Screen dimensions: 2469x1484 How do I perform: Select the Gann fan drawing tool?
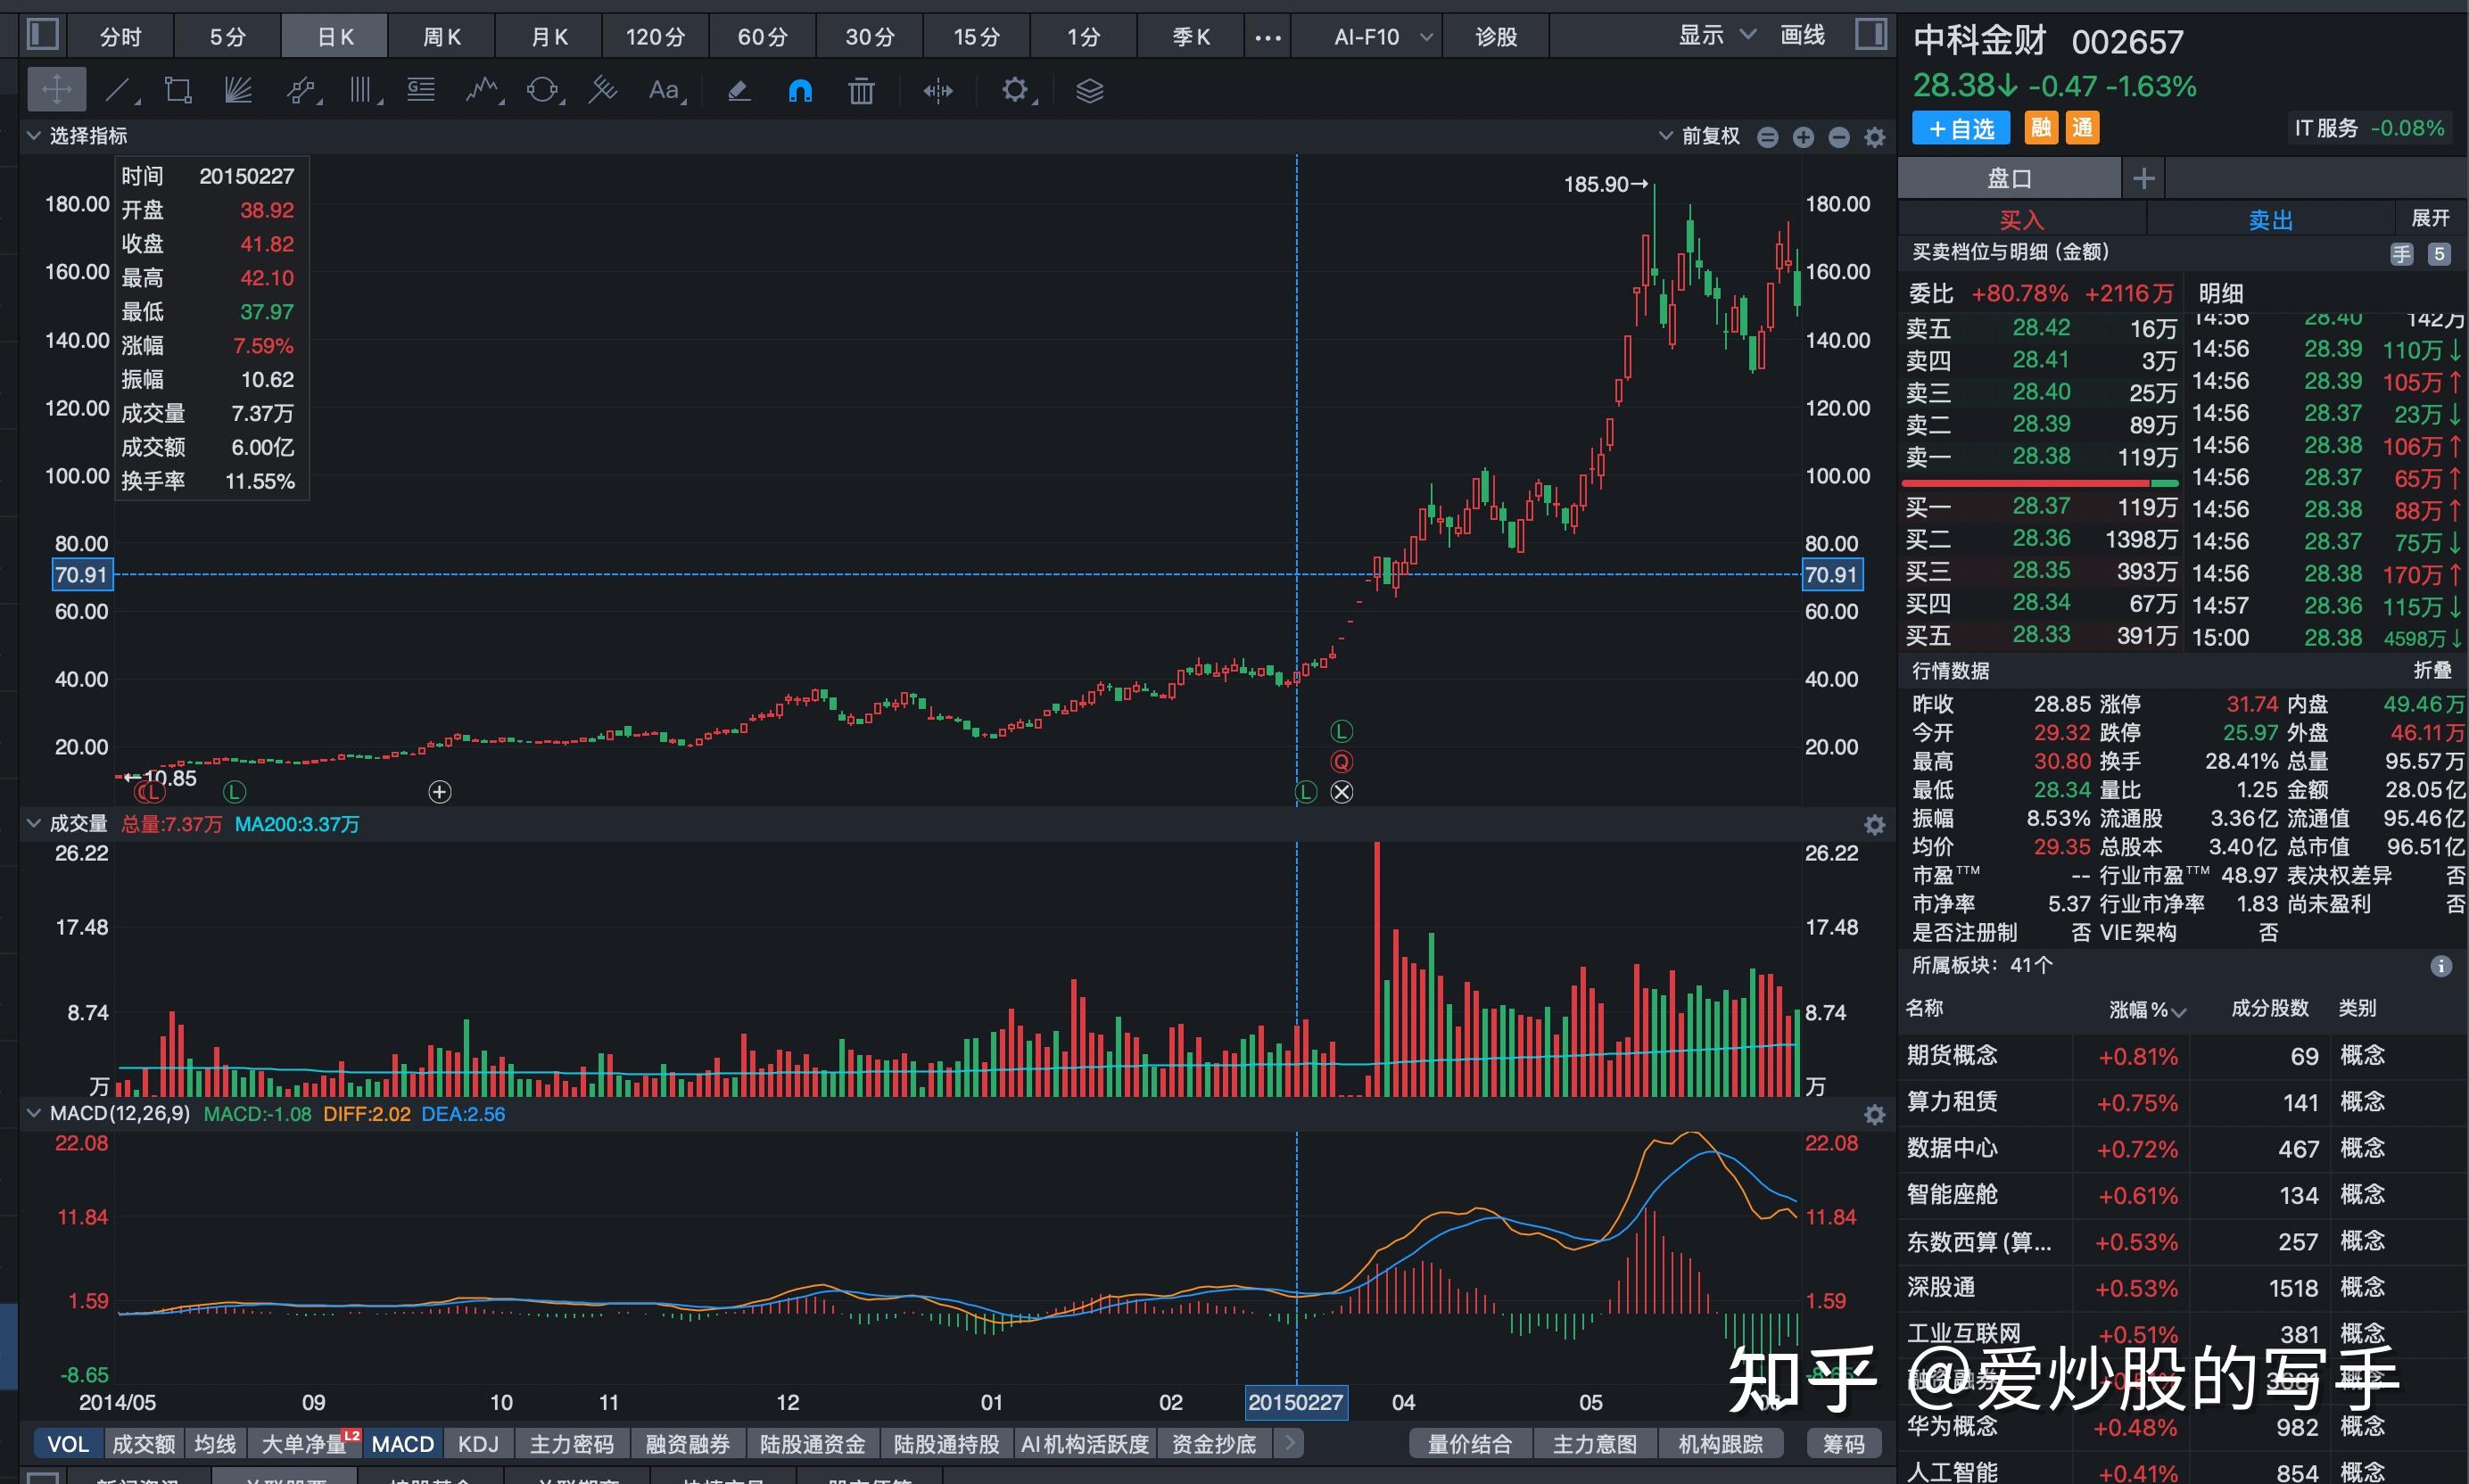tap(237, 90)
